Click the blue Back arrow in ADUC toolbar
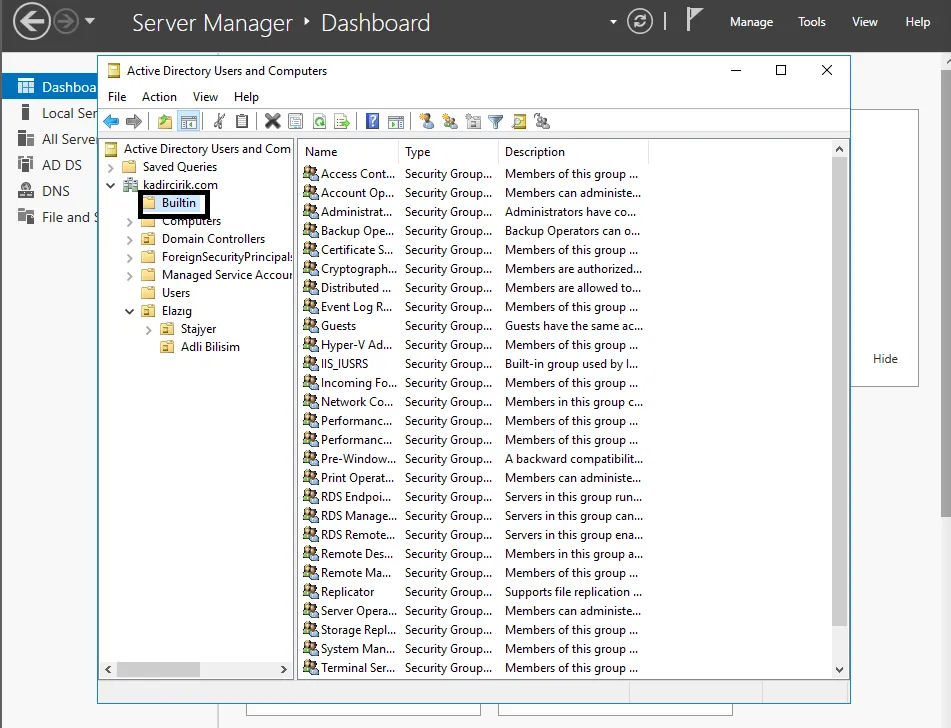 [x=111, y=121]
